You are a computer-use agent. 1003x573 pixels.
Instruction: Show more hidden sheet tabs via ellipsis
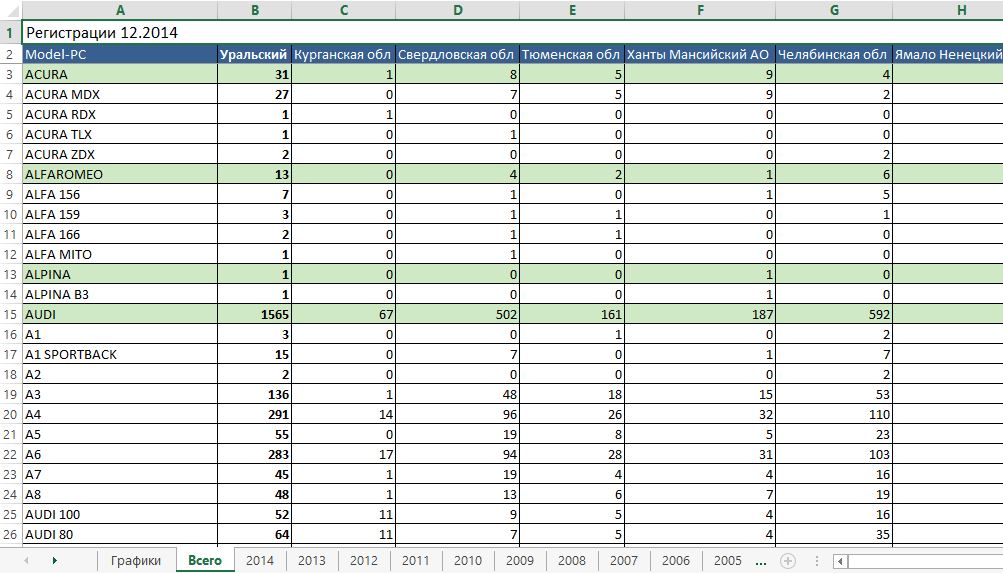(x=761, y=561)
